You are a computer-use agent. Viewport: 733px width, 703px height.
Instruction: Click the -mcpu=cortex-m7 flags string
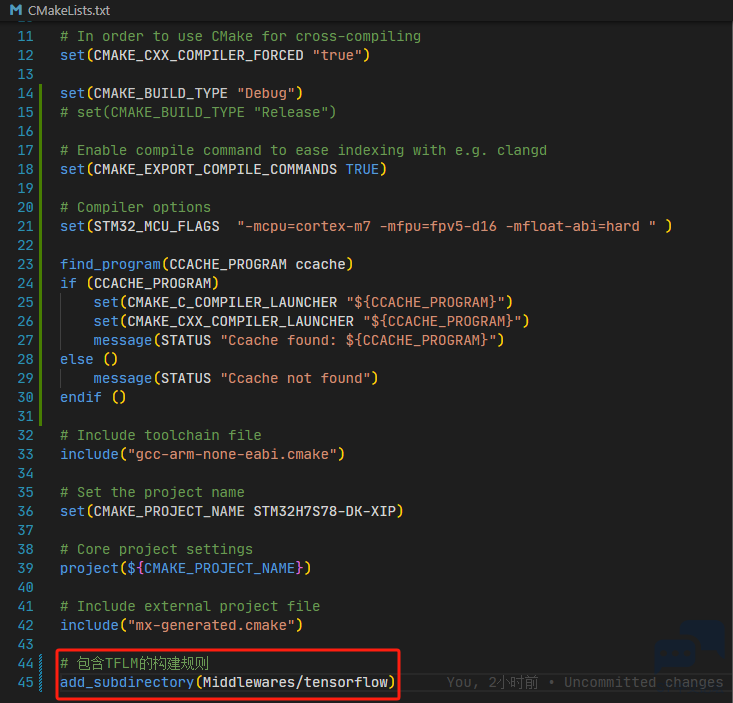coord(446,227)
